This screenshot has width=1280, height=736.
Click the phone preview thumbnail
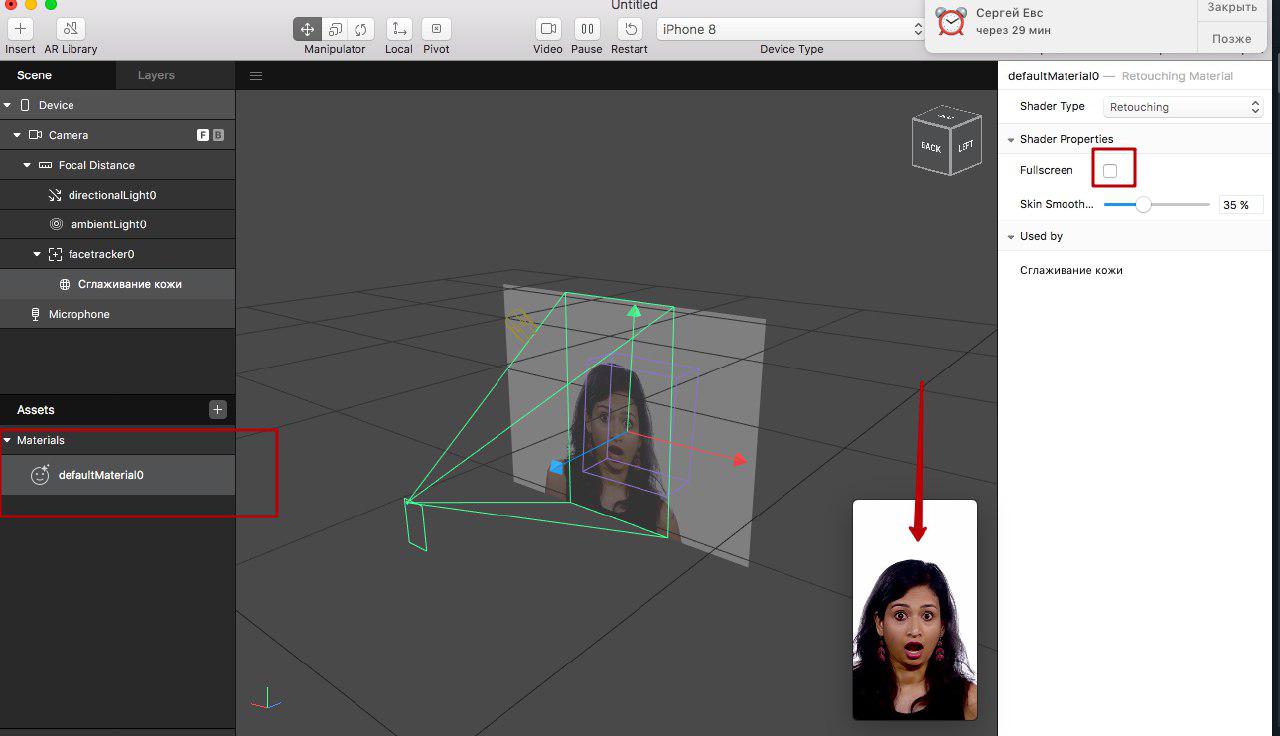pos(914,610)
